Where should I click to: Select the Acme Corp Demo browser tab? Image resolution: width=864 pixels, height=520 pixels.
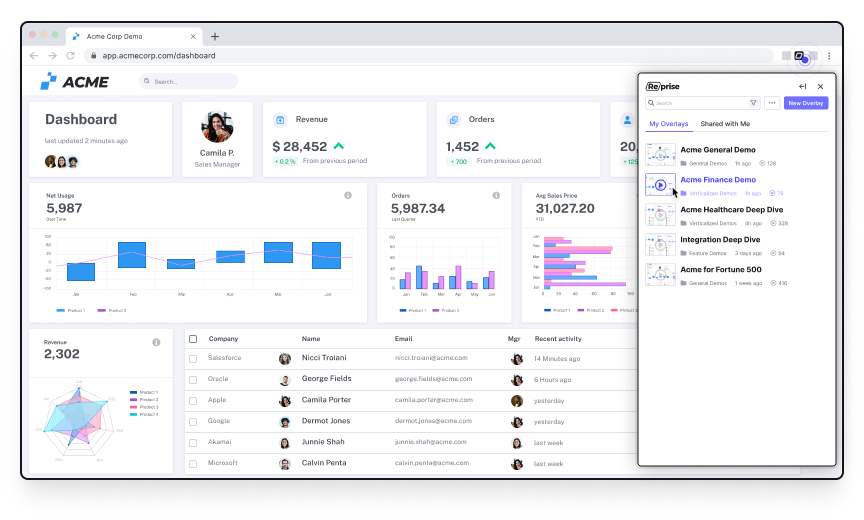pos(134,36)
